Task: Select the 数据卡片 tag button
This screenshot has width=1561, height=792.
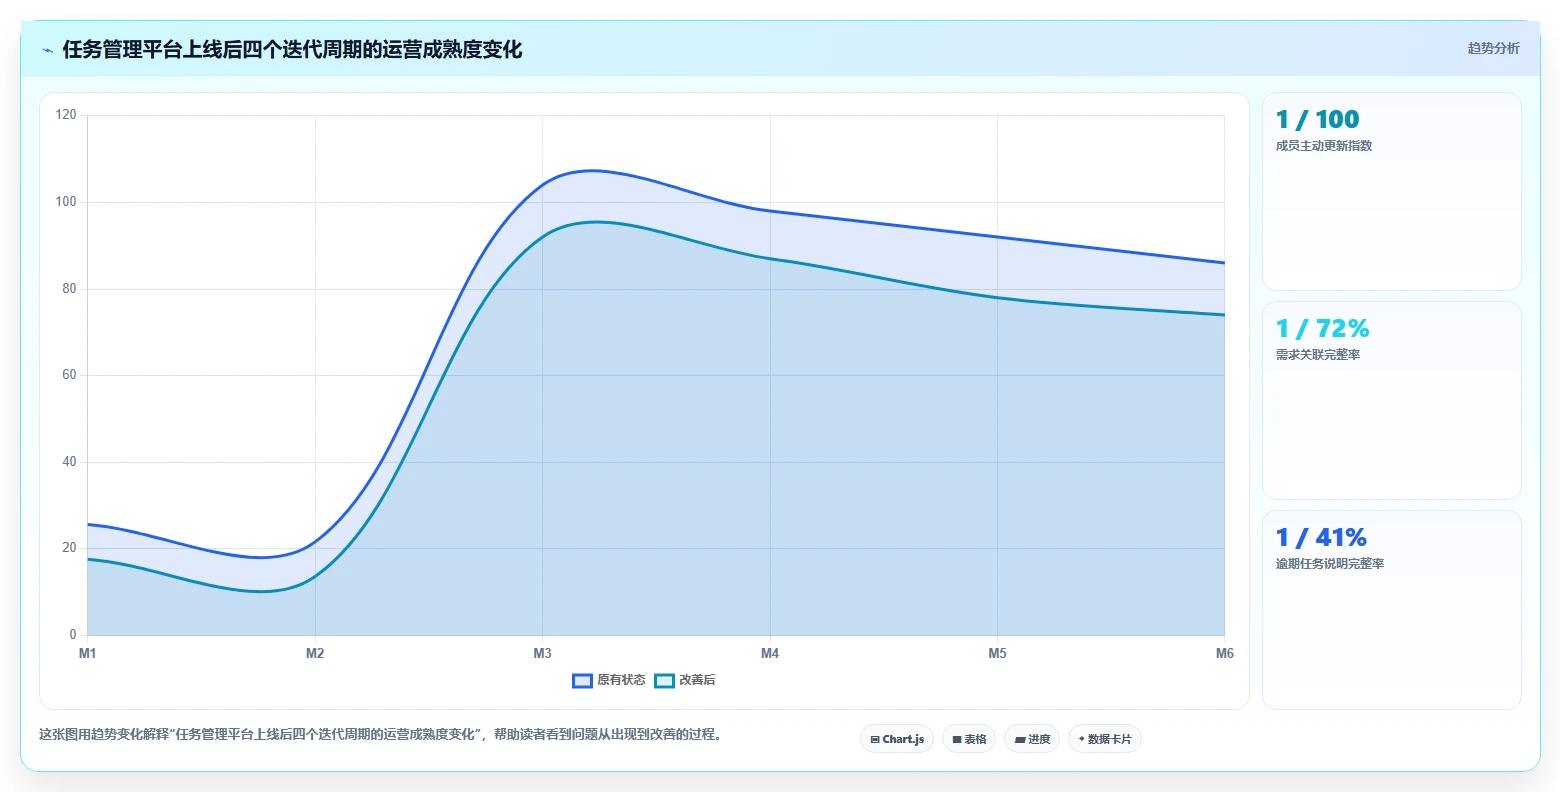Action: (x=1105, y=739)
